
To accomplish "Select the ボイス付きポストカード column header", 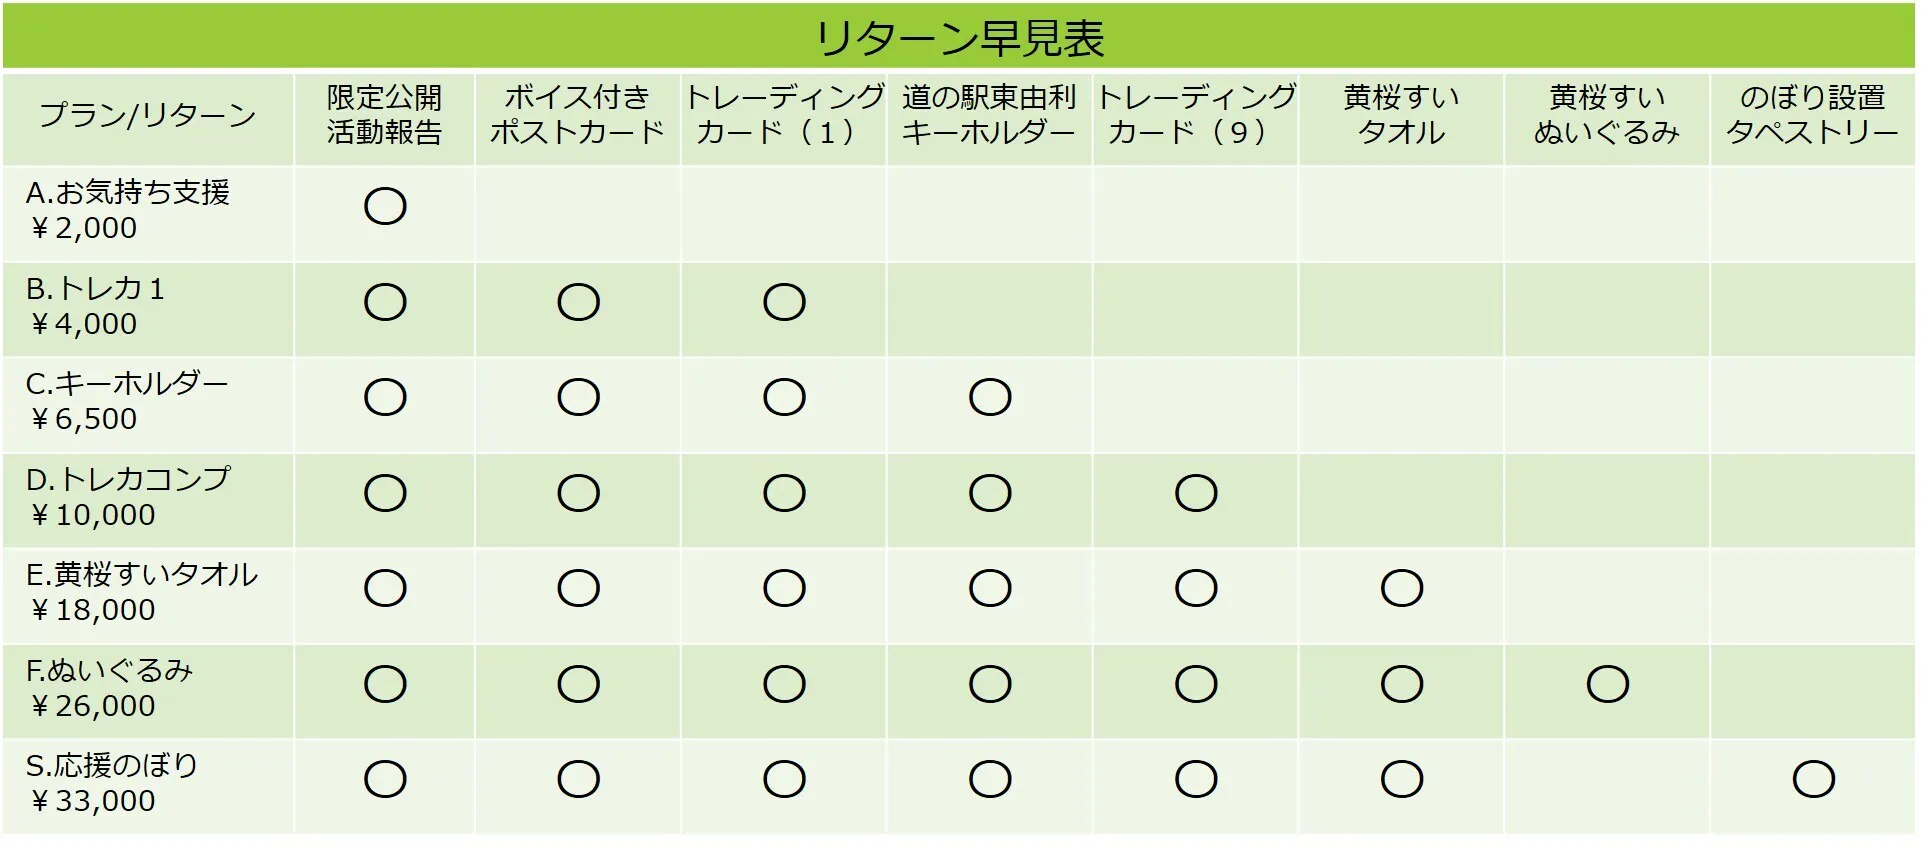I will pos(577,116).
